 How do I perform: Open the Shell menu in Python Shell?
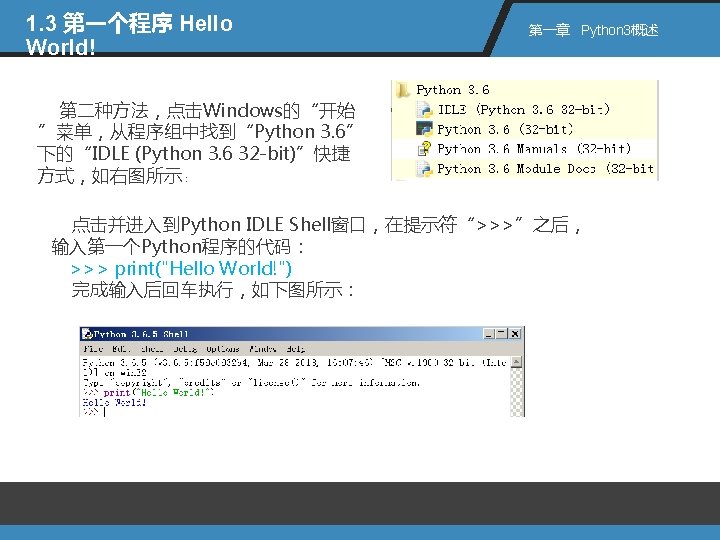[x=152, y=349]
